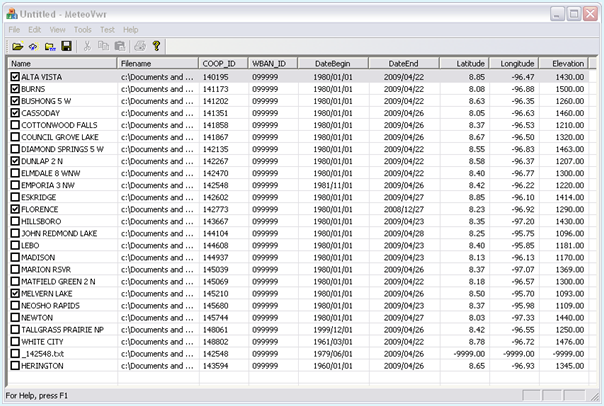The height and width of the screenshot is (406, 604).
Task: Click the ESKRIDGE station name
Action: (x=39, y=197)
